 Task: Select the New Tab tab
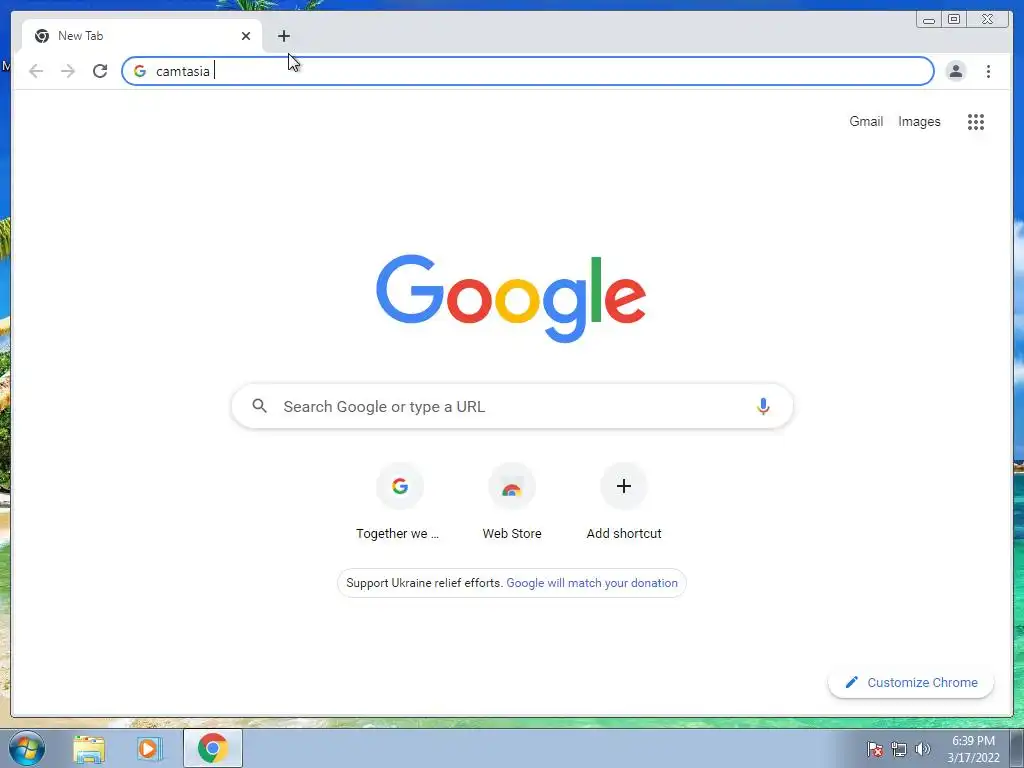click(142, 36)
